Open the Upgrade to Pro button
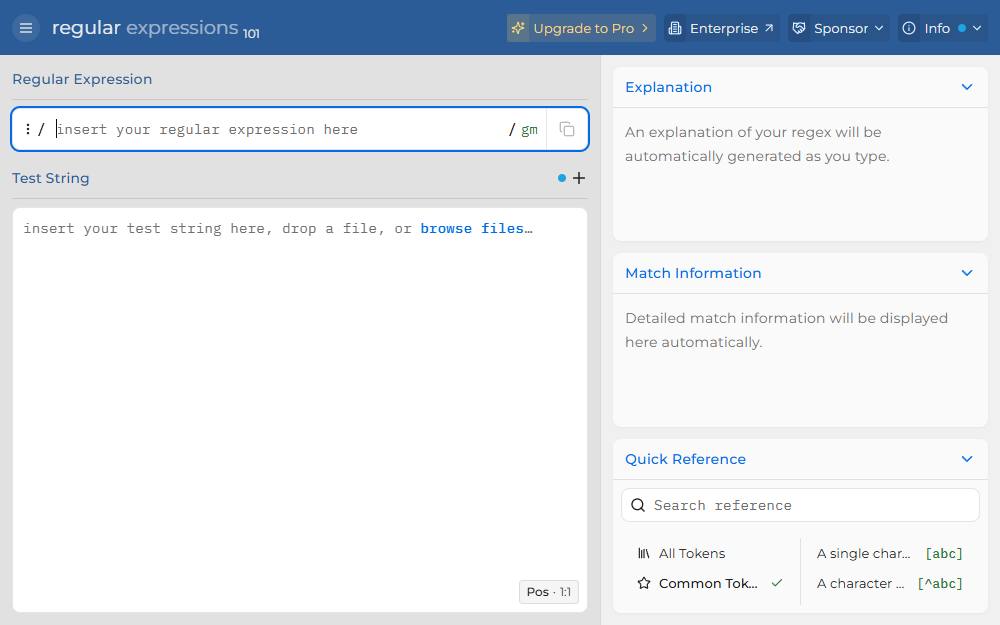Viewport: 1000px width, 625px height. coord(581,28)
